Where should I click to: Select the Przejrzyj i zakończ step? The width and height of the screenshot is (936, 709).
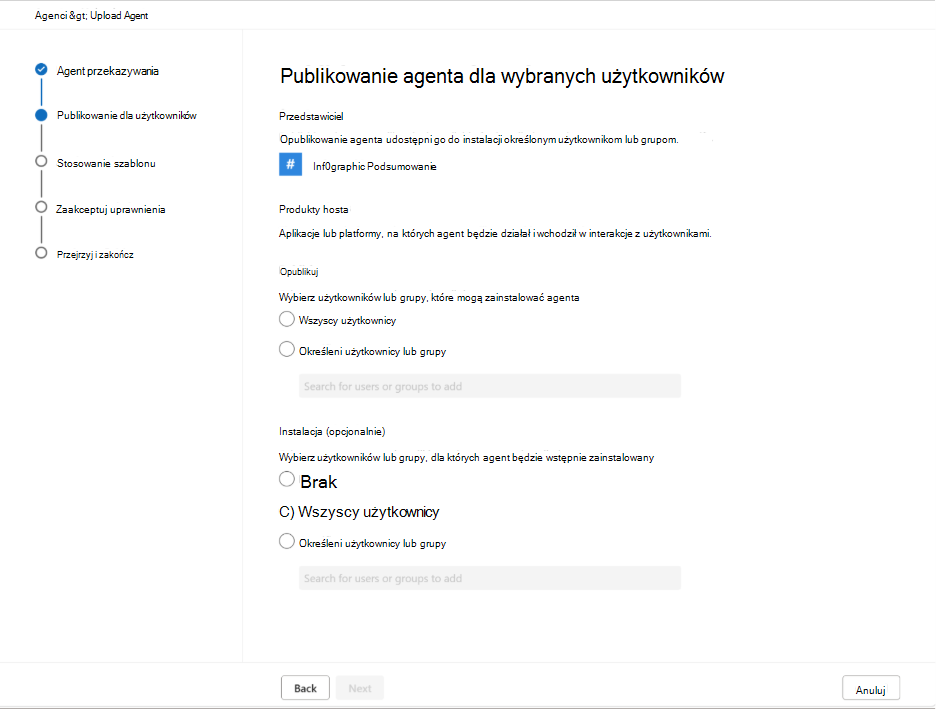click(95, 254)
